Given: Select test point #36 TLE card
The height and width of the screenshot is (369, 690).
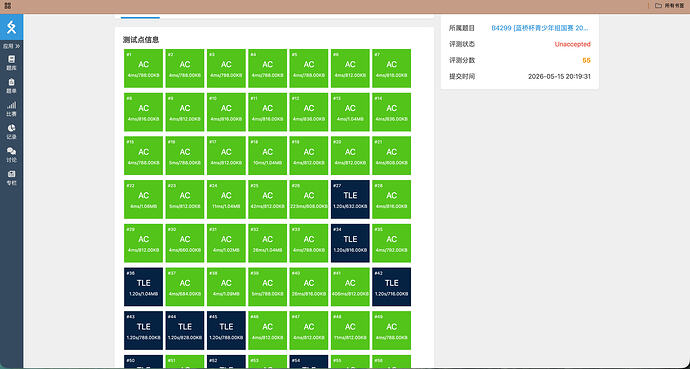Looking at the screenshot, I should click(x=143, y=287).
